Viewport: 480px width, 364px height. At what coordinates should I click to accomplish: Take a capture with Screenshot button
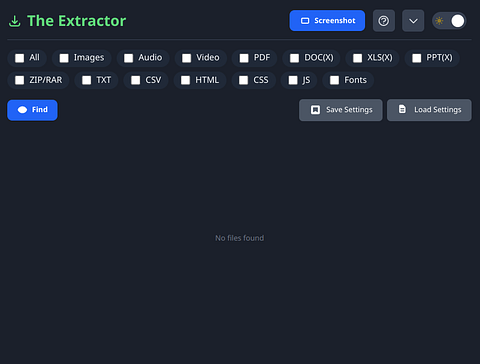[x=327, y=21]
